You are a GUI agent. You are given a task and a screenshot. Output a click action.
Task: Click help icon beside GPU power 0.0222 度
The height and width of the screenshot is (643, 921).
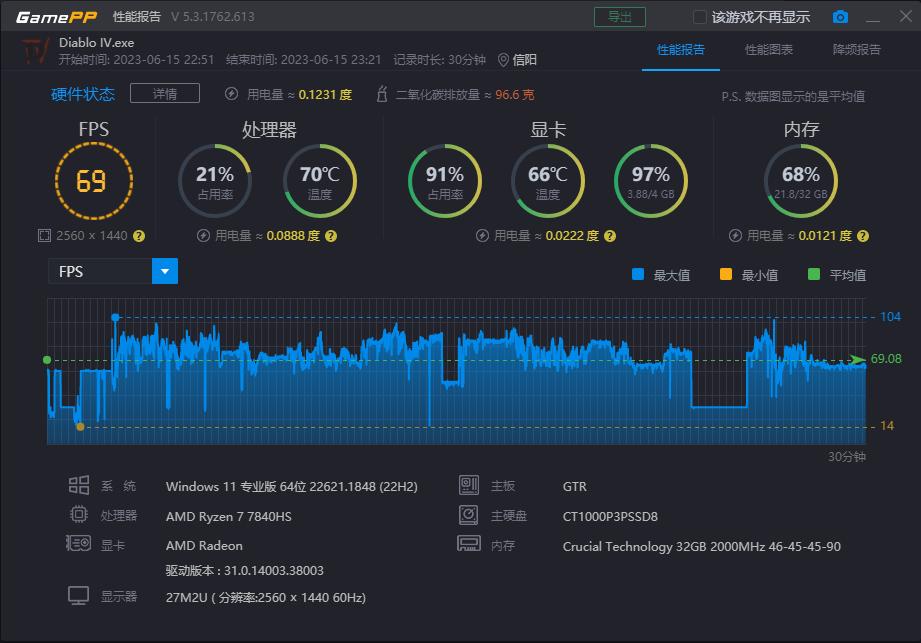coord(609,236)
